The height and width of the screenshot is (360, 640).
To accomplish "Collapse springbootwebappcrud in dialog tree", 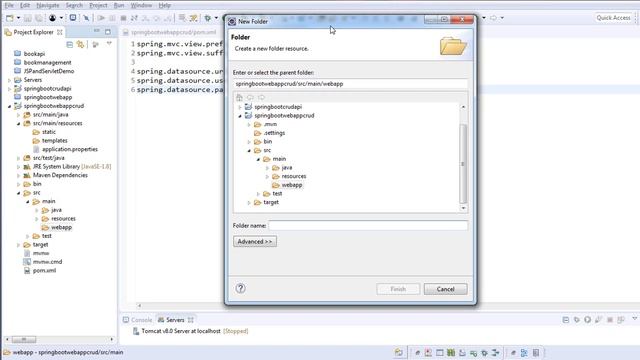I will click(x=240, y=116).
